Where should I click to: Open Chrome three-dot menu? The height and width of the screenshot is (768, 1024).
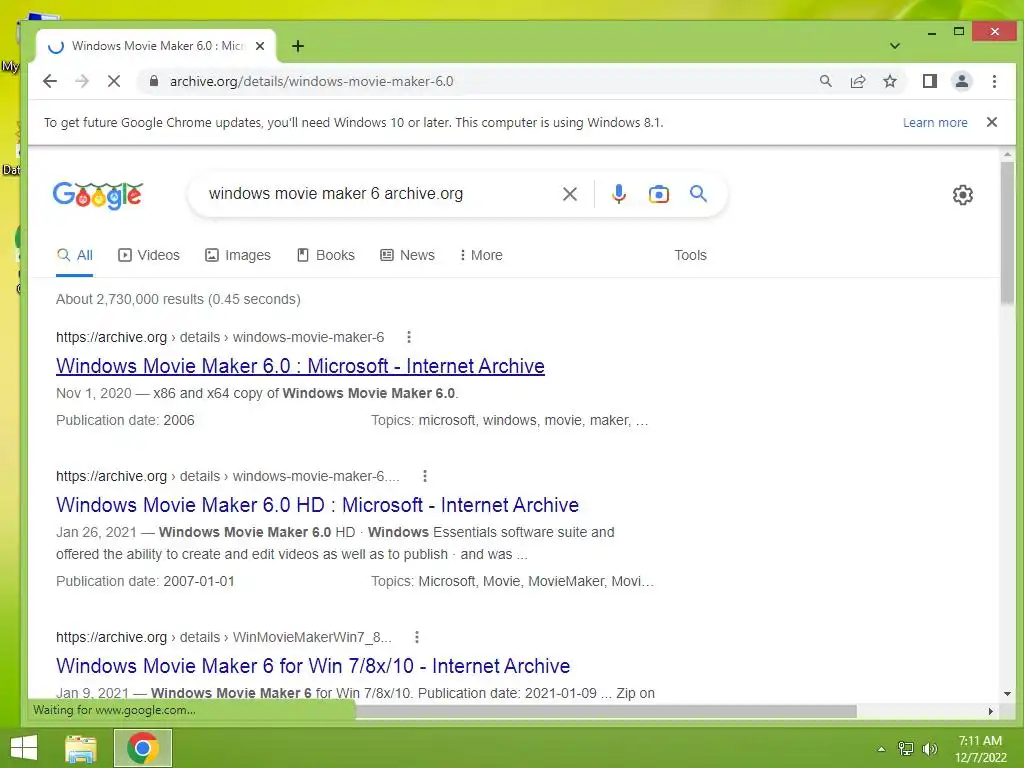coord(994,81)
